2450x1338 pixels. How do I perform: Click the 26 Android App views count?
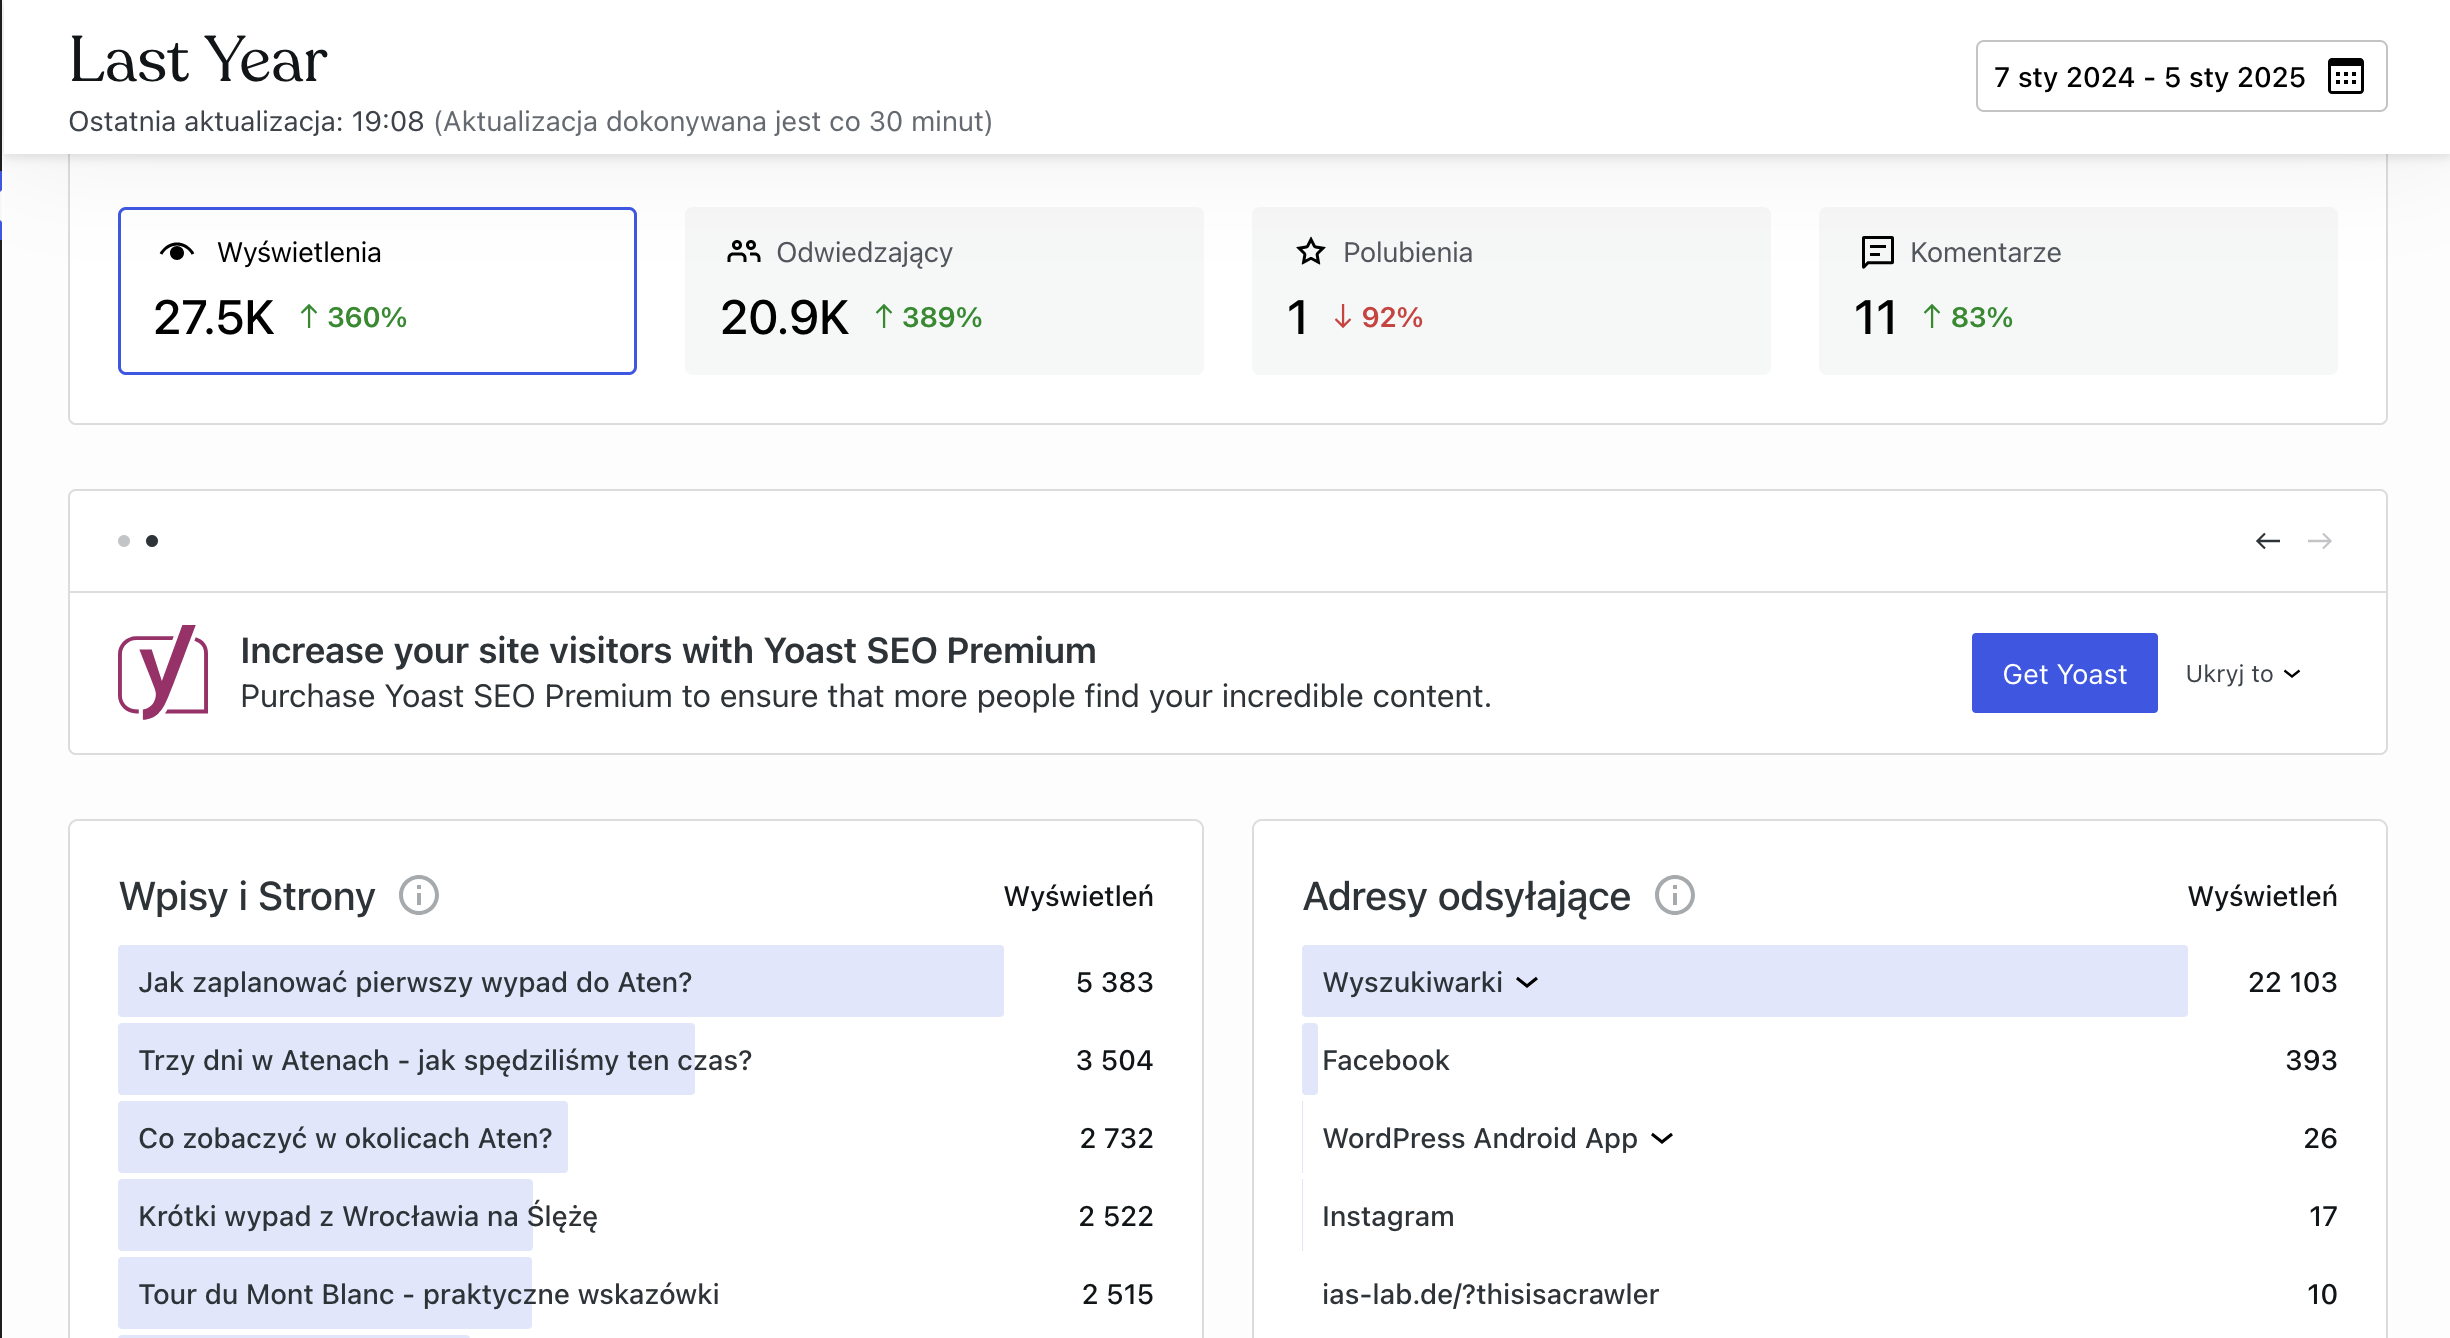coord(2320,1138)
